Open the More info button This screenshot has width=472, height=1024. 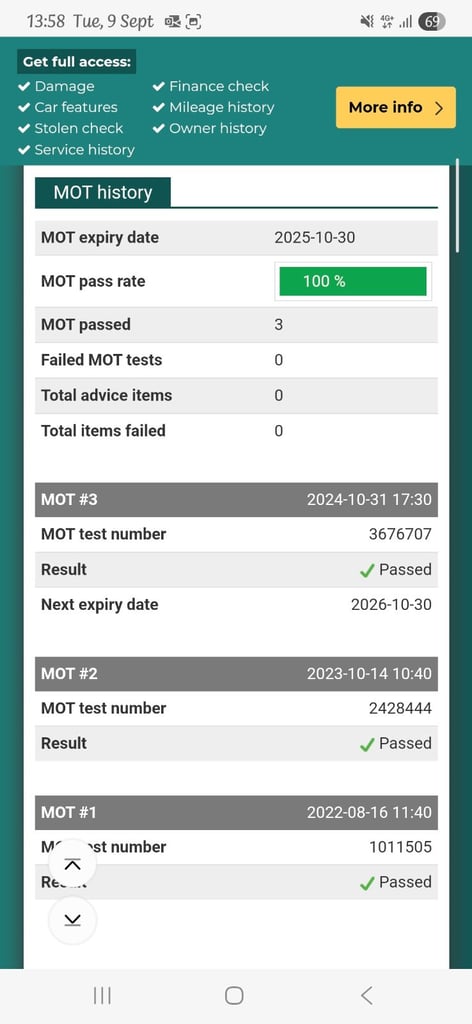[x=396, y=107]
